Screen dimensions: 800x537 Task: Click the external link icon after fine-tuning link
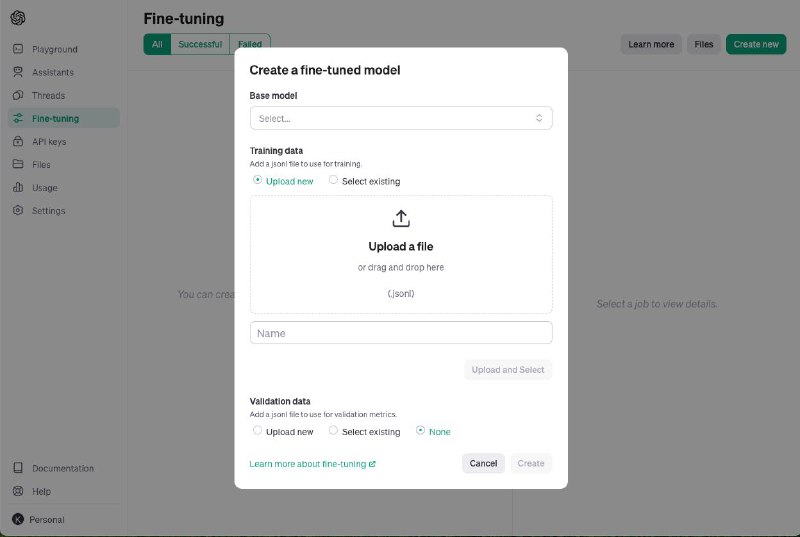coord(372,464)
